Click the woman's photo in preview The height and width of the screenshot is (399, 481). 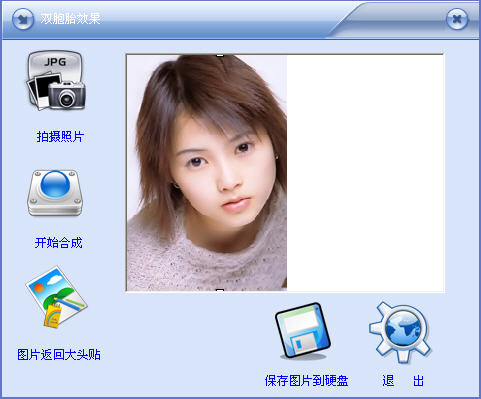207,173
